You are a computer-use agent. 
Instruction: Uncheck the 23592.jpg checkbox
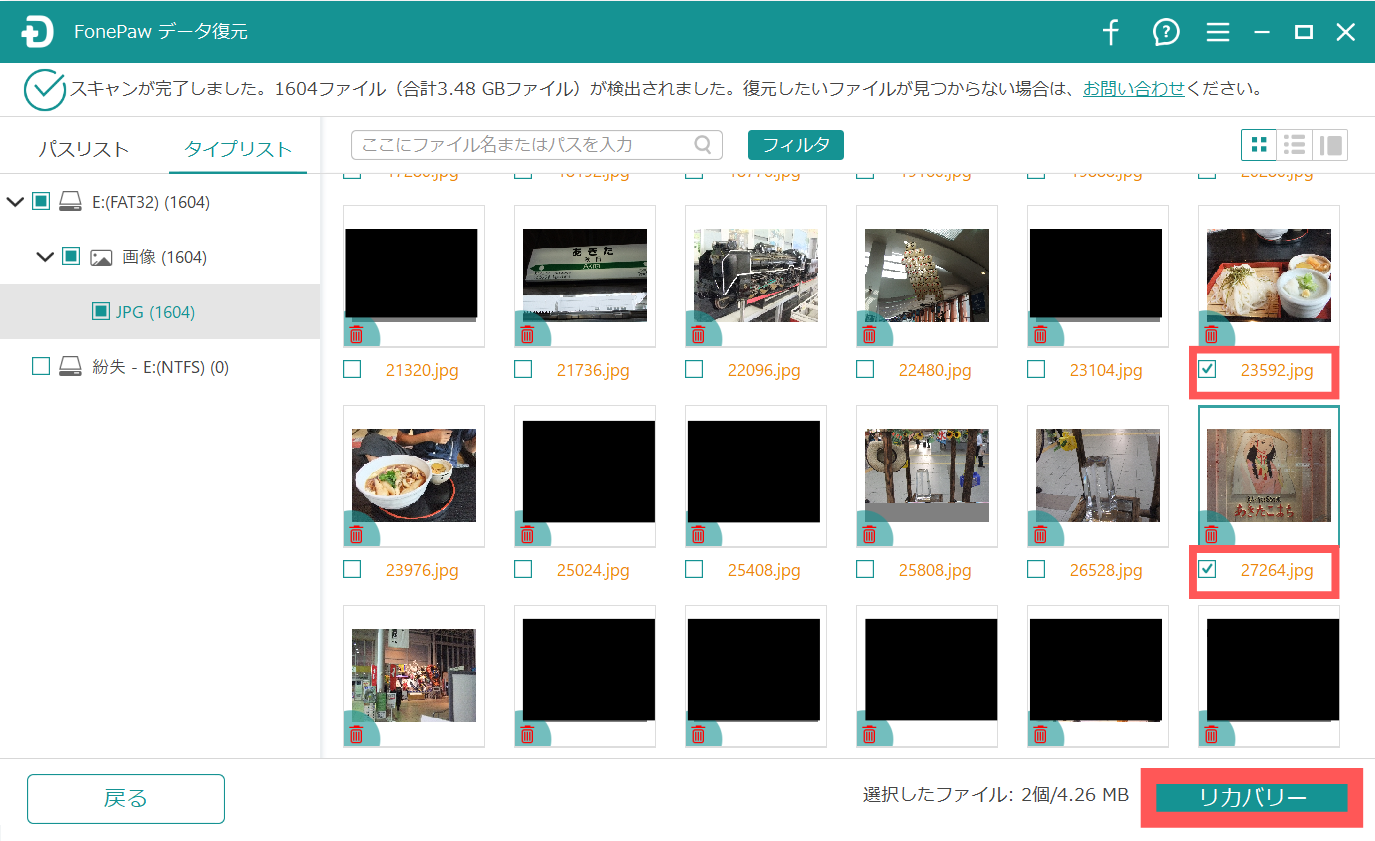pyautogui.click(x=1208, y=370)
